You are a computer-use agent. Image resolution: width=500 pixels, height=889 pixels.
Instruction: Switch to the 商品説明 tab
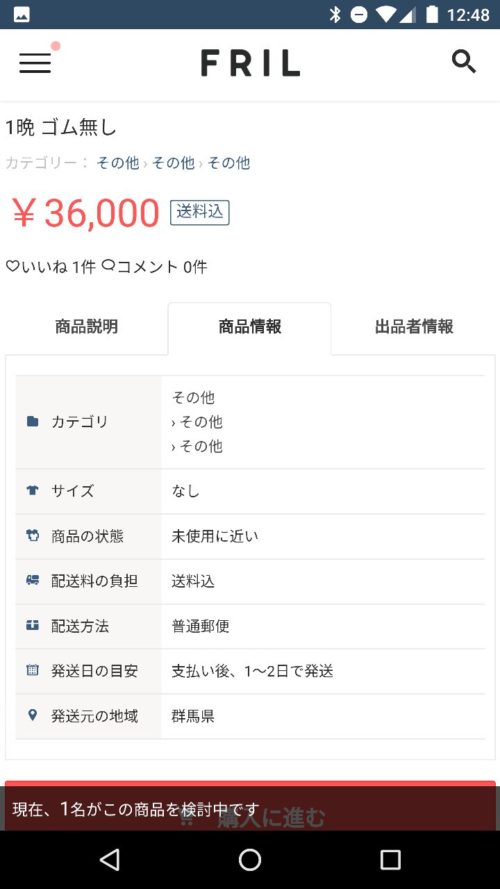pos(87,327)
